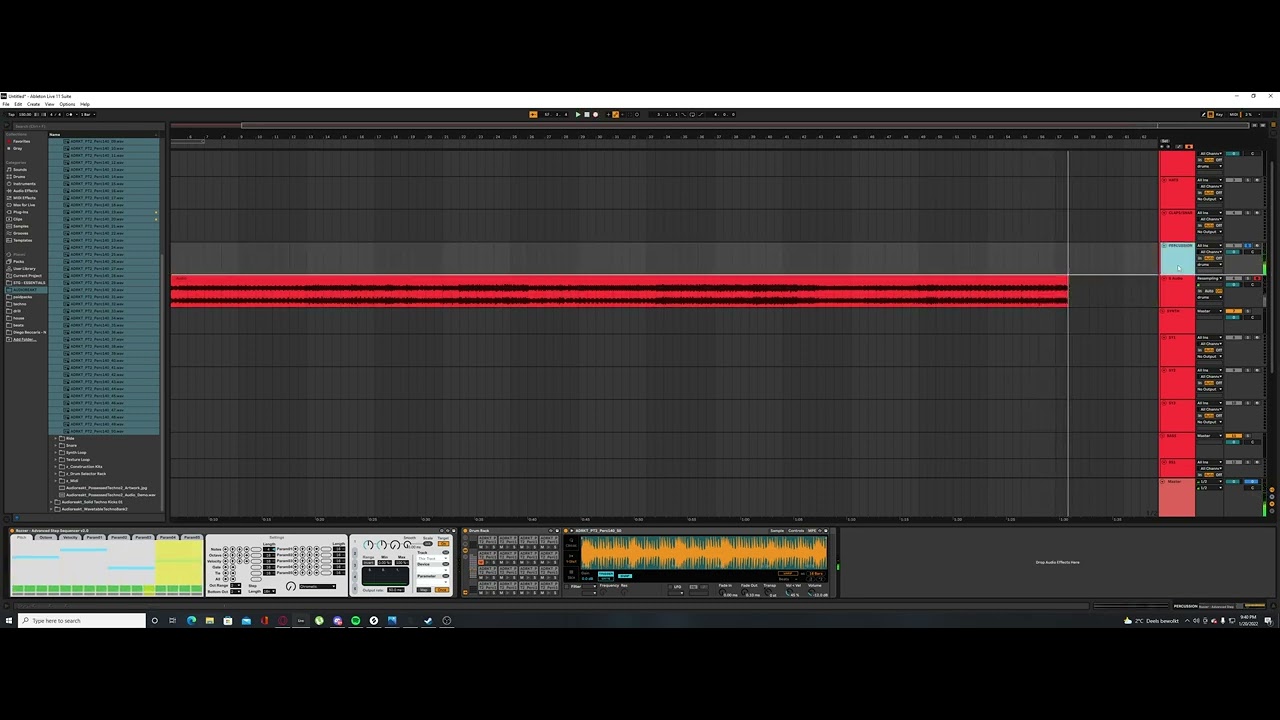Open SYNTH Master output dropdown
This screenshot has width=1280, height=720.
click(1209, 311)
